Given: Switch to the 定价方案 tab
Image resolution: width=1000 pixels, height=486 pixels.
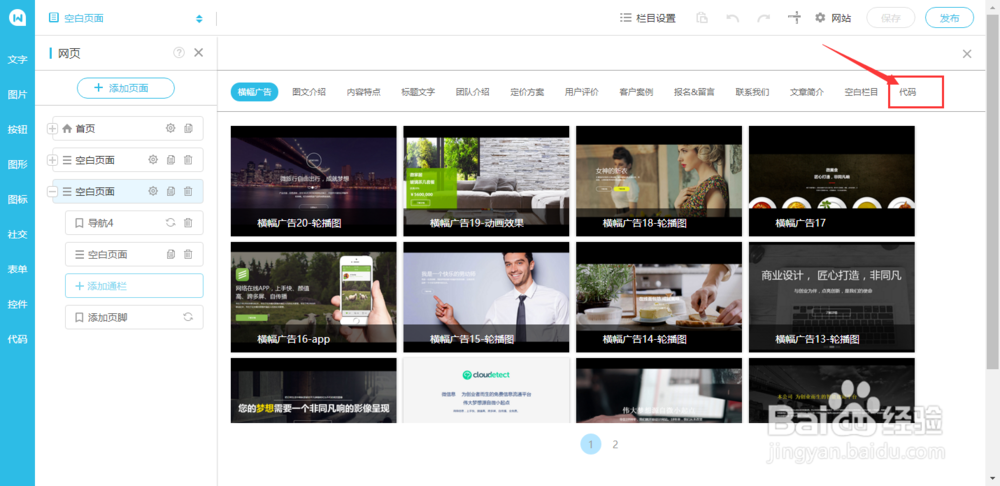Looking at the screenshot, I should [527, 92].
